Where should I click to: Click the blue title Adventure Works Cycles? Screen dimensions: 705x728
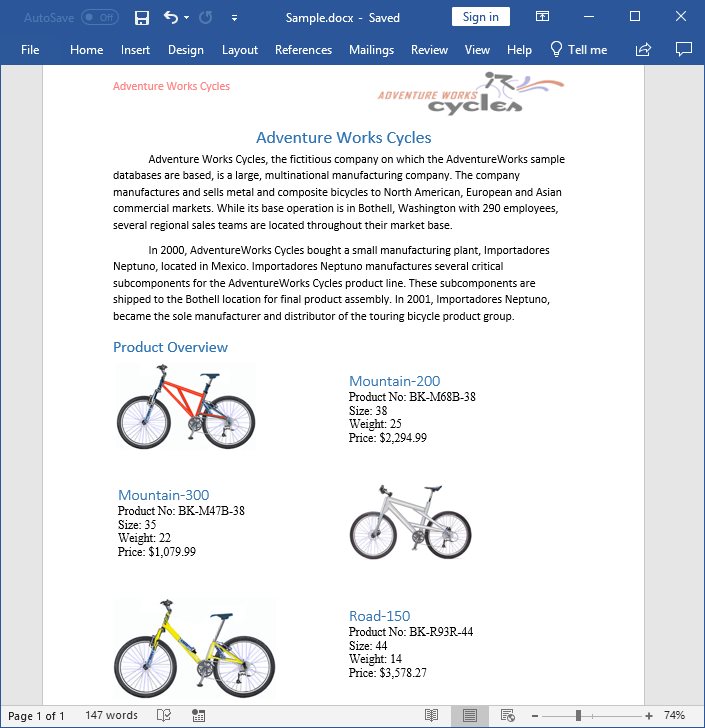pyautogui.click(x=344, y=137)
